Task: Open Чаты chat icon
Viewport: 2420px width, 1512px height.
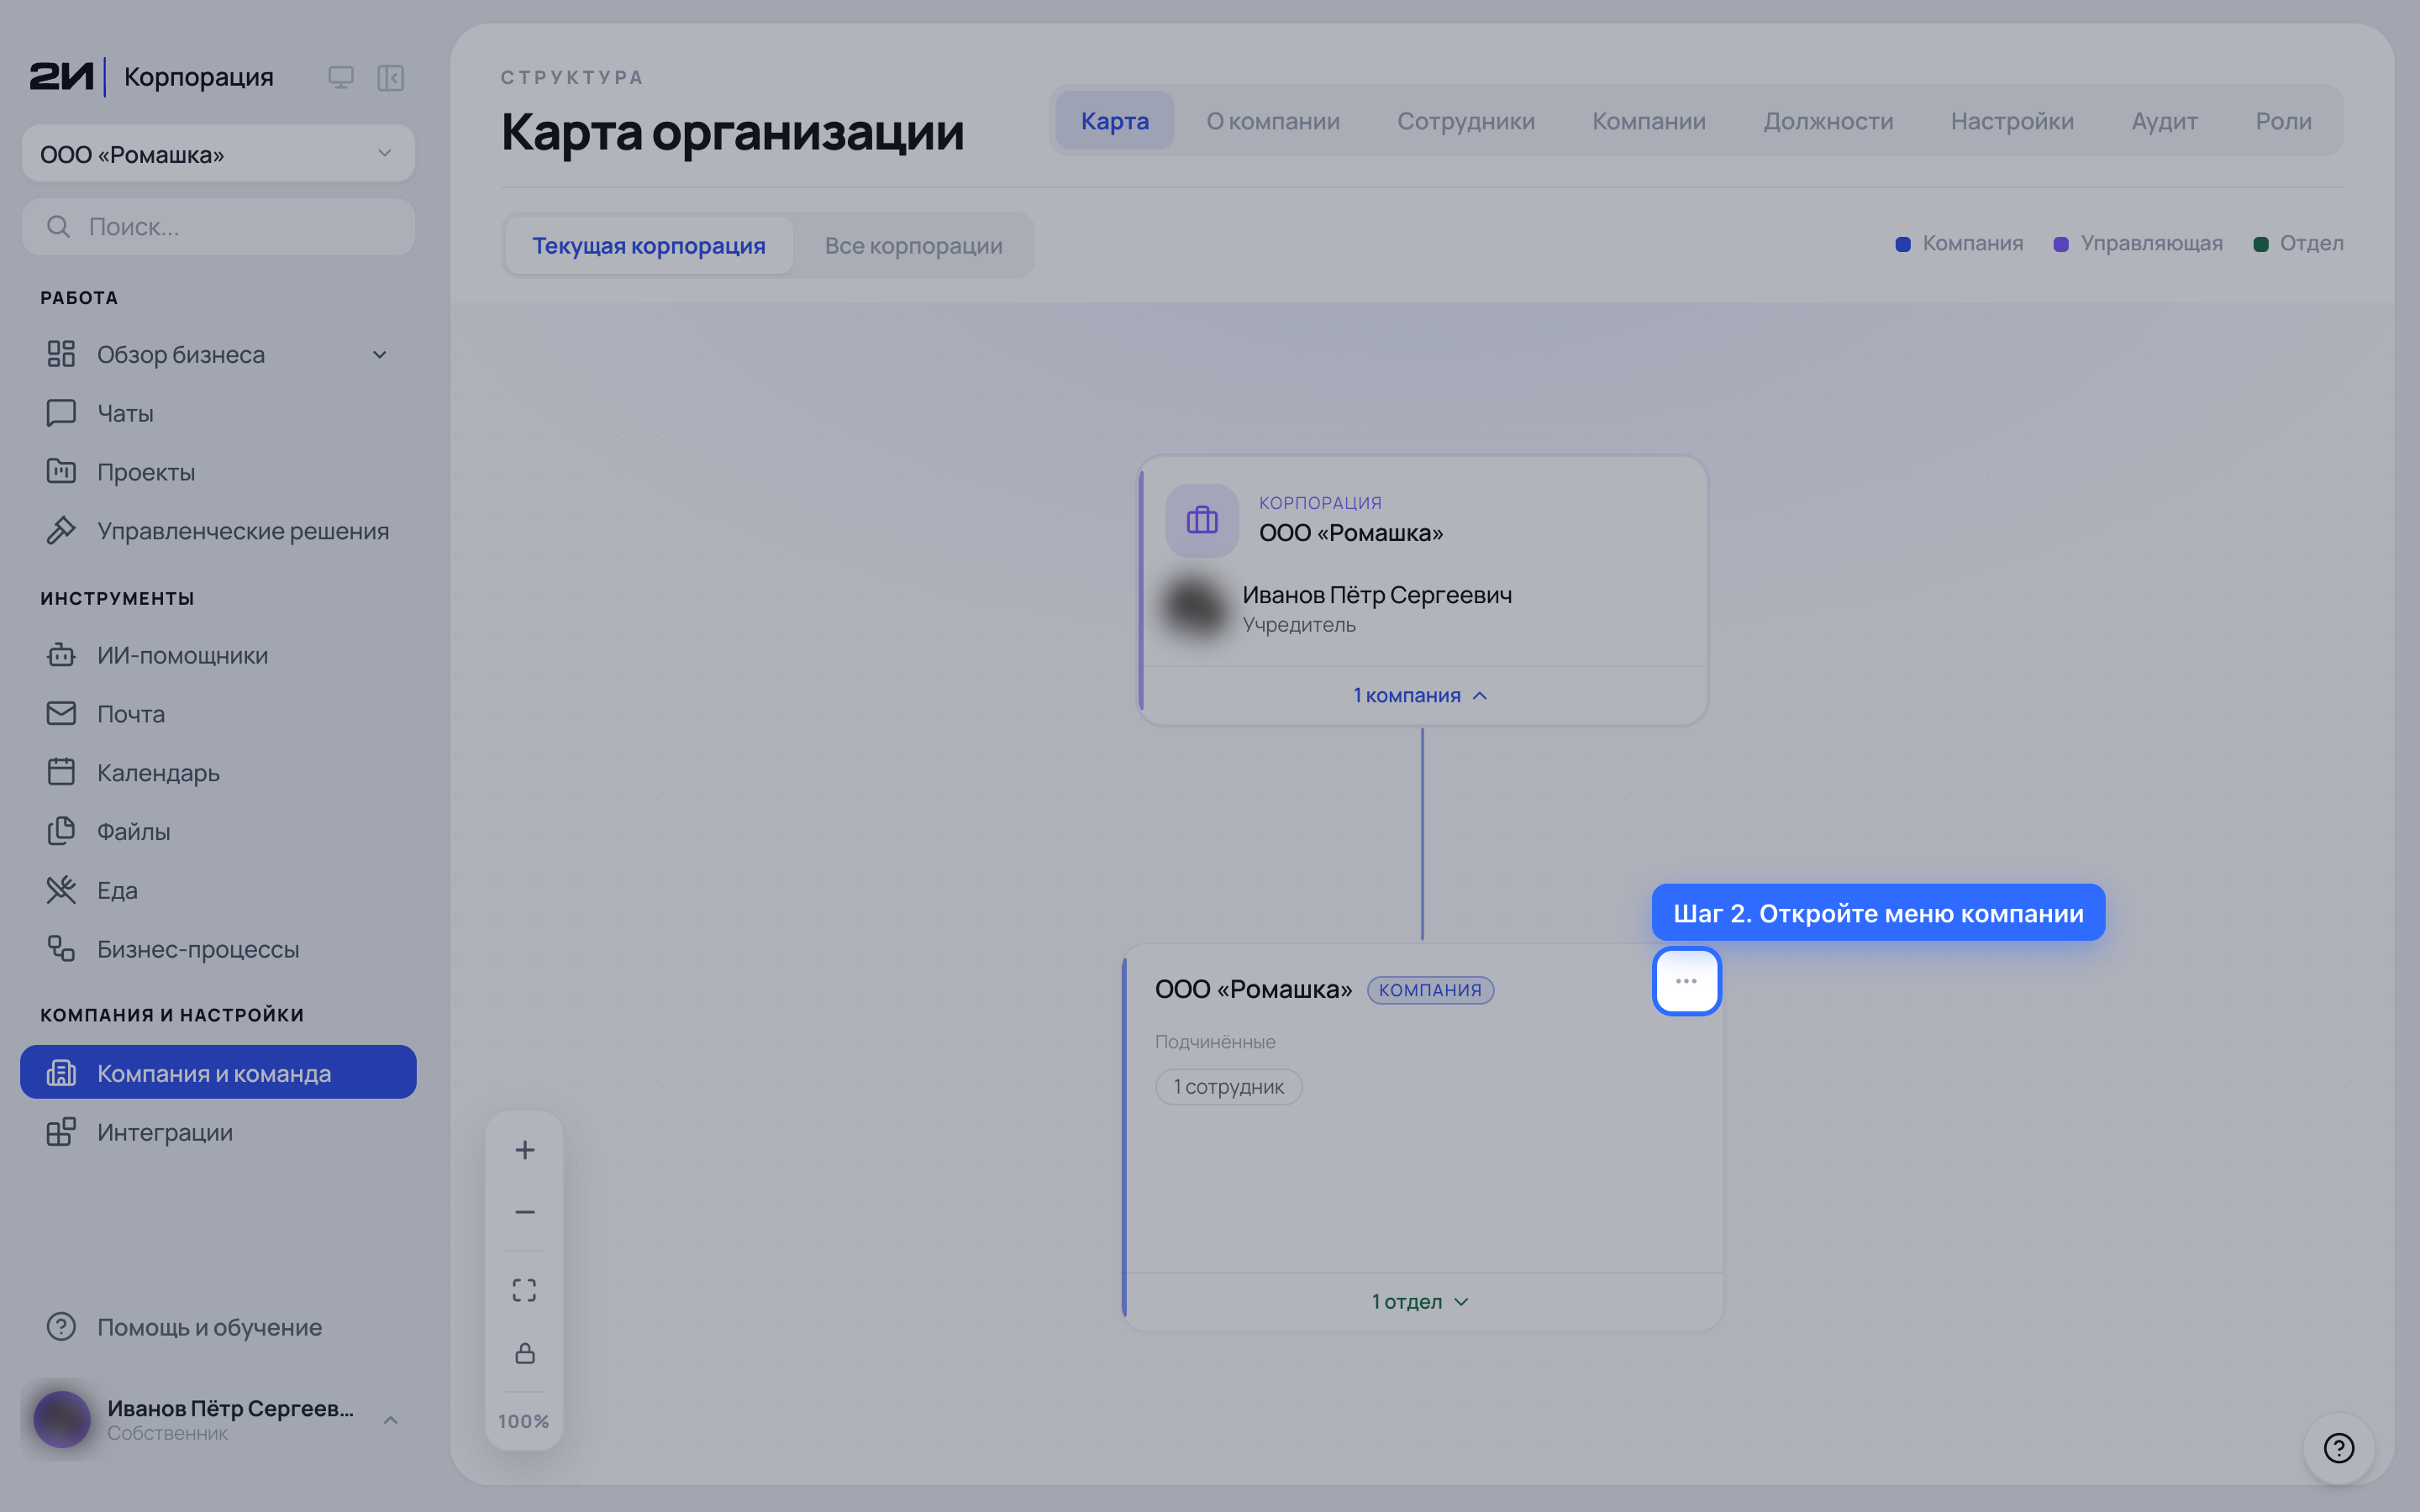Action: (61, 413)
